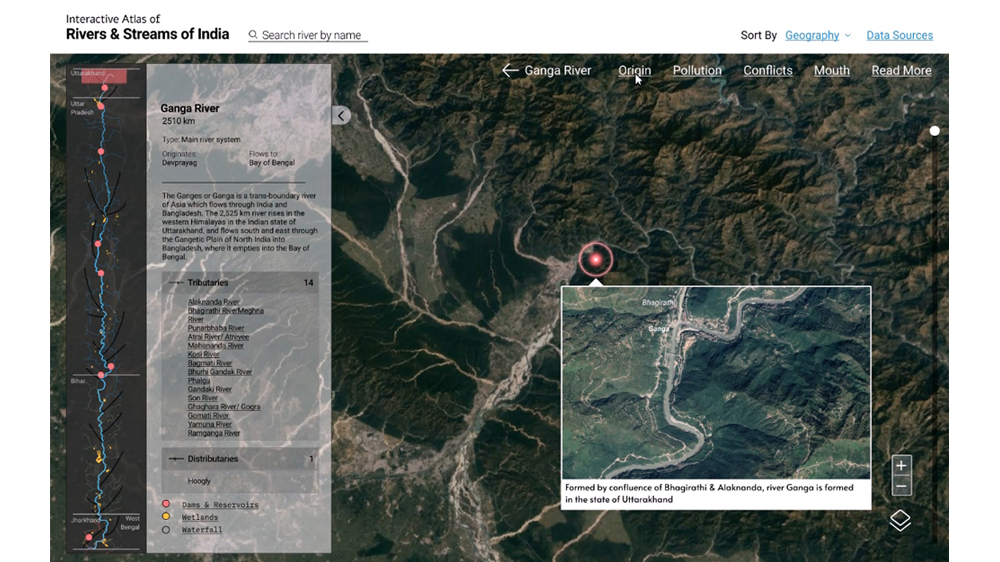The image size is (1000, 562).
Task: Open the Sort By Geography dropdown
Action: pos(817,35)
